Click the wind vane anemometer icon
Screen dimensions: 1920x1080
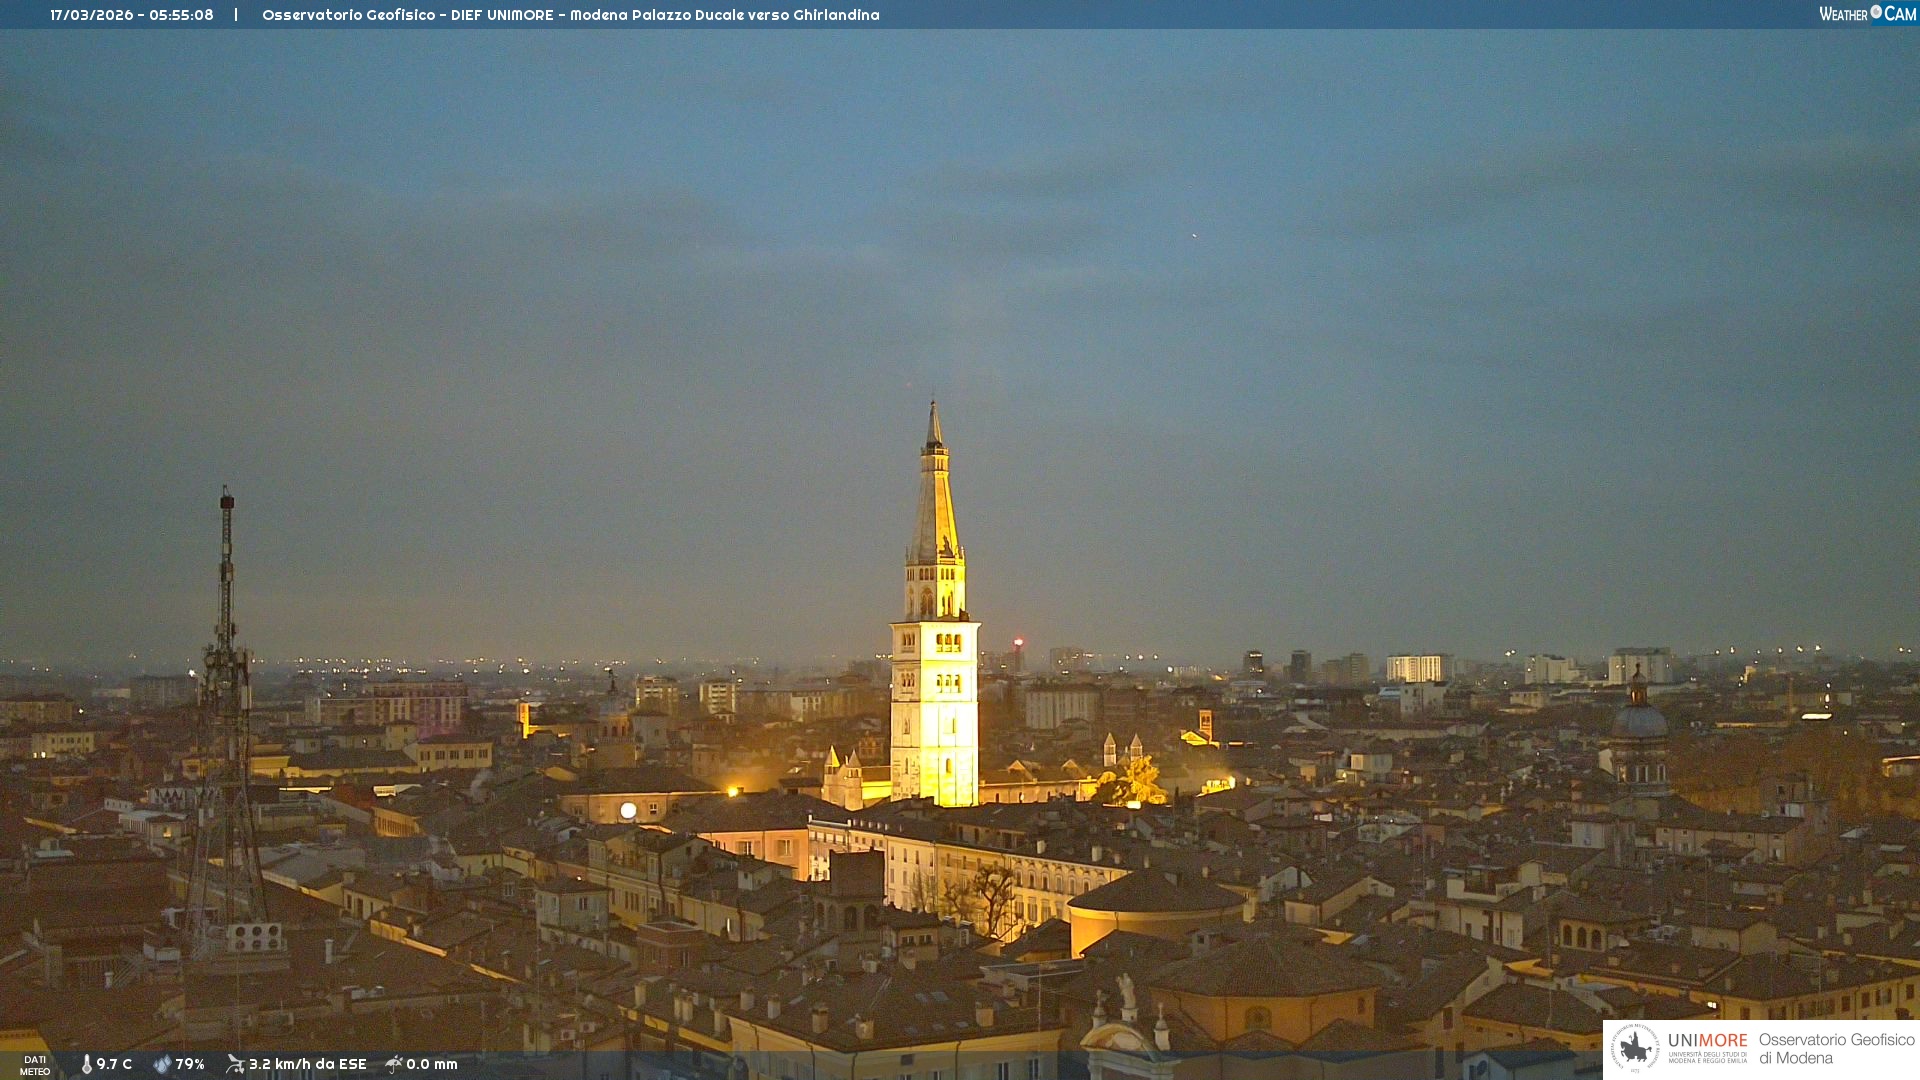click(x=235, y=1064)
